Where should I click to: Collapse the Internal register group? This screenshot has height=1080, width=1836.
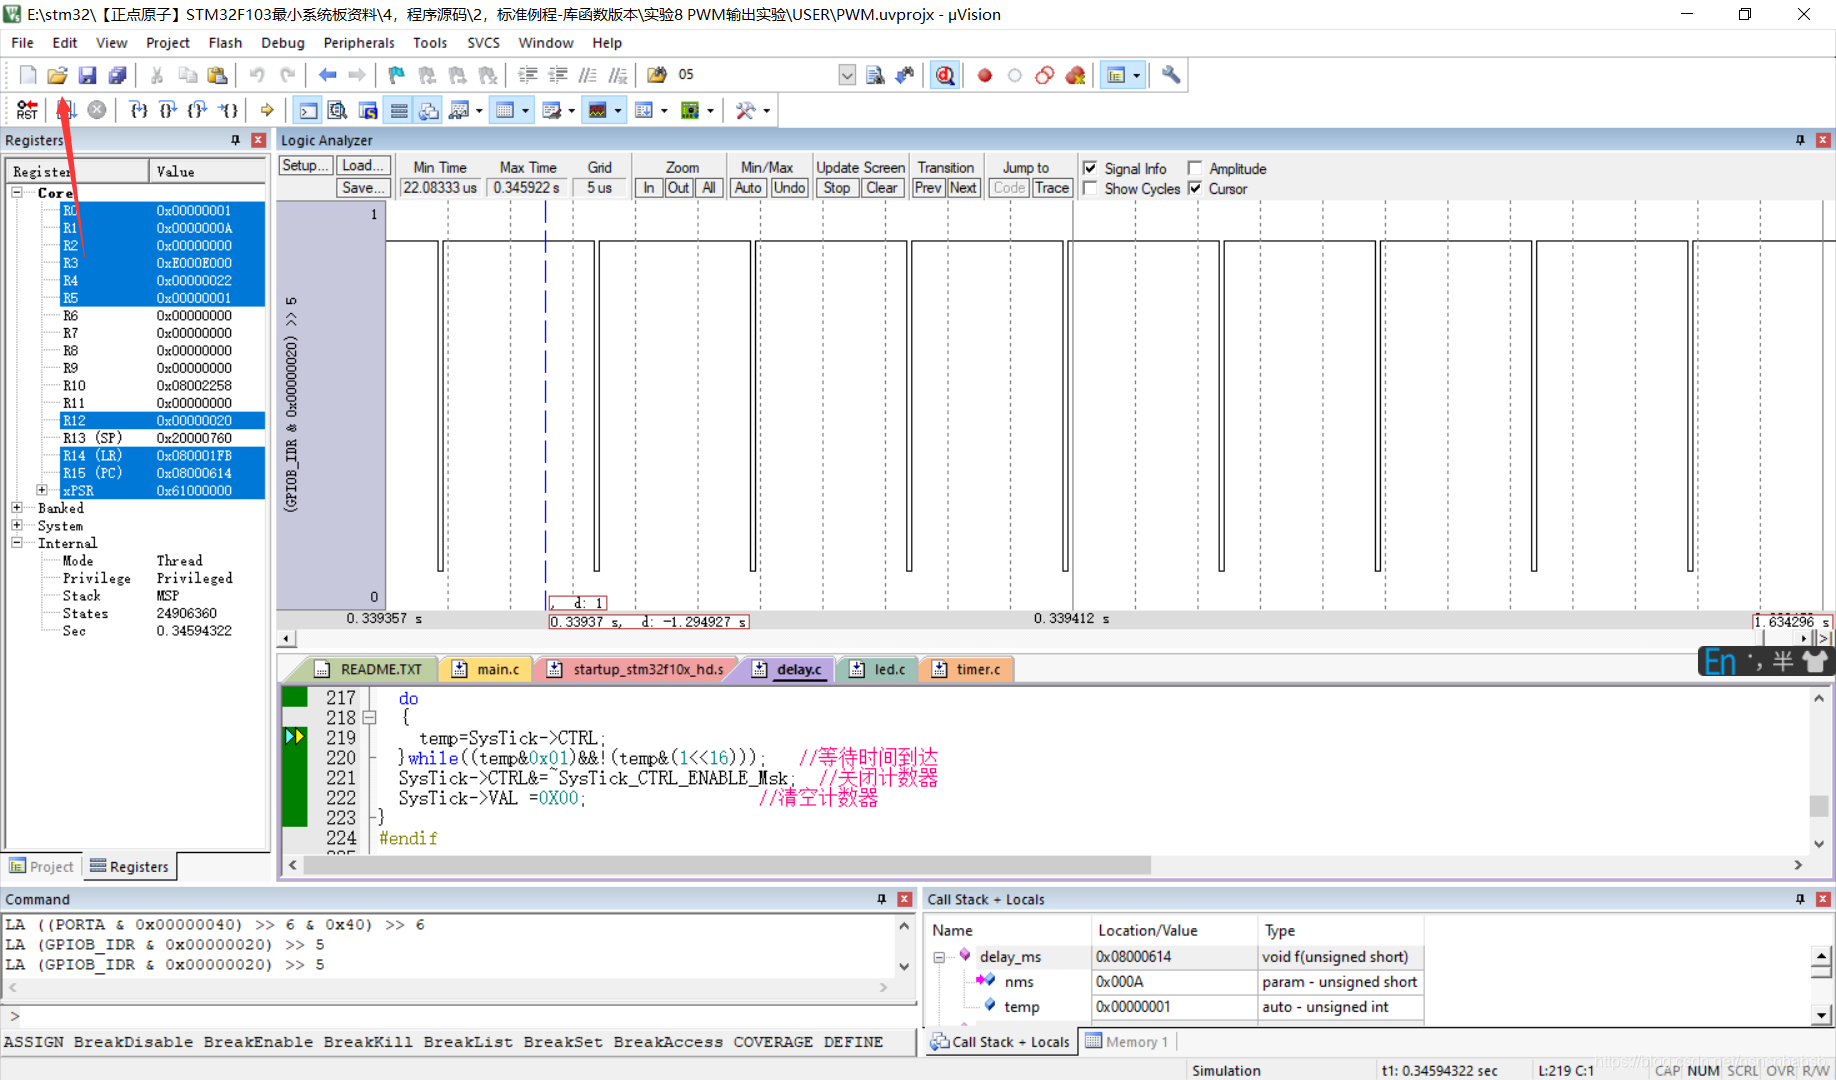pos(17,543)
